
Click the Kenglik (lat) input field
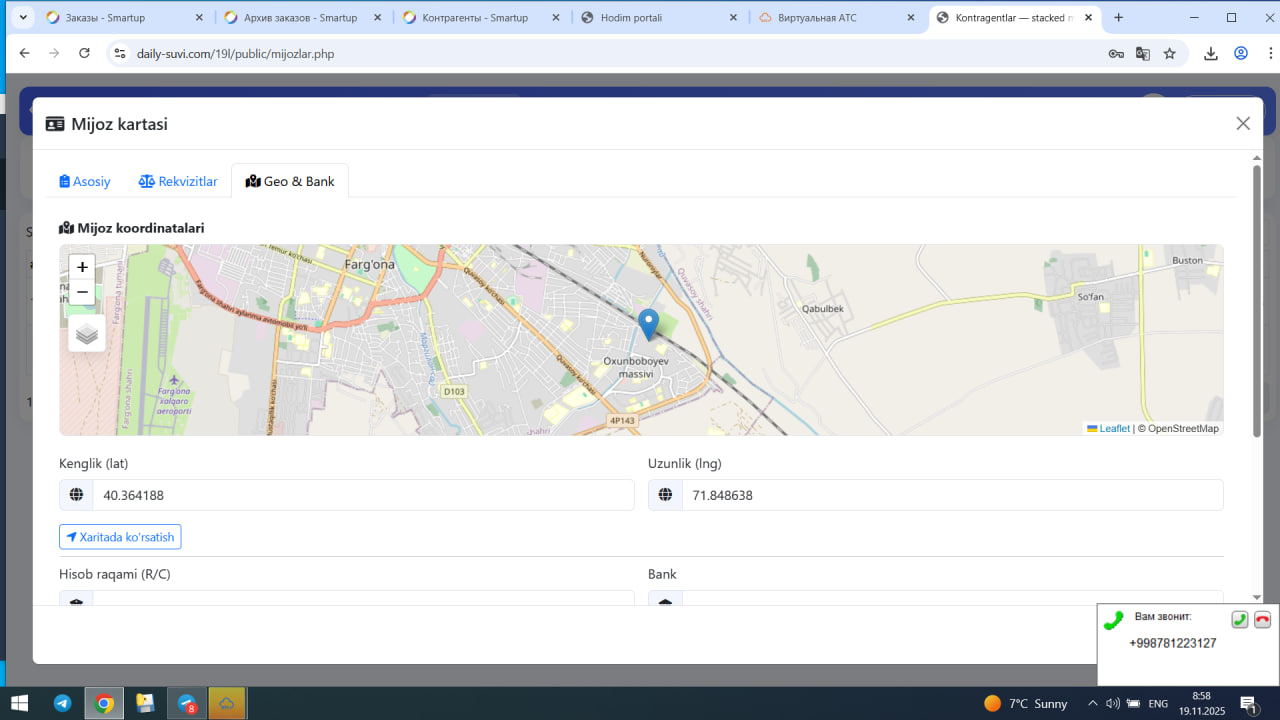click(362, 495)
